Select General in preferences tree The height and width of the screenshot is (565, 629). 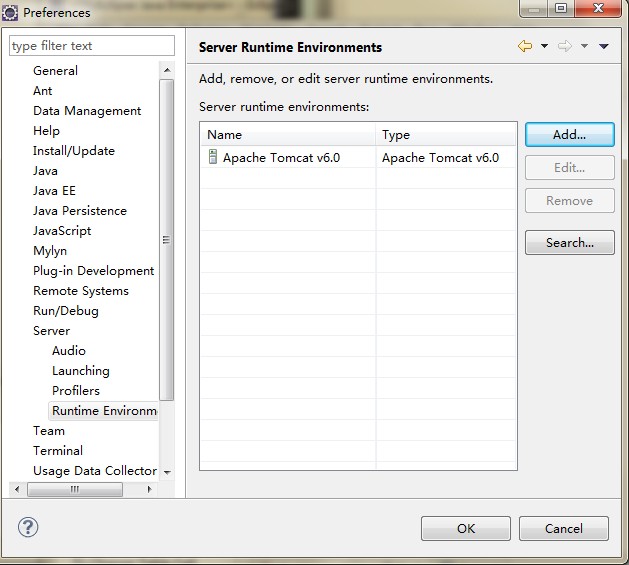click(x=55, y=71)
